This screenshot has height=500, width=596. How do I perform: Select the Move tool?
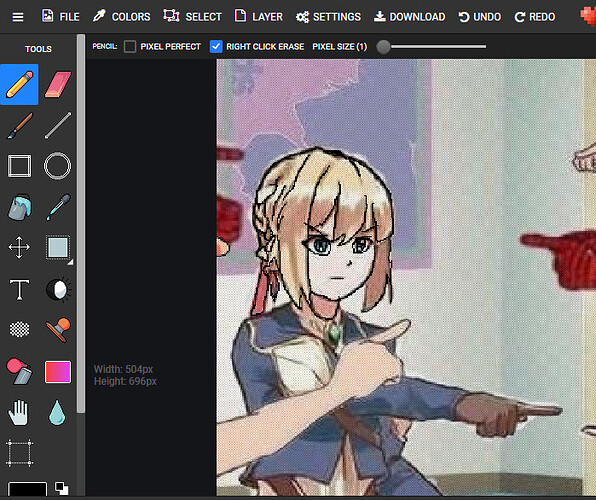[19, 248]
